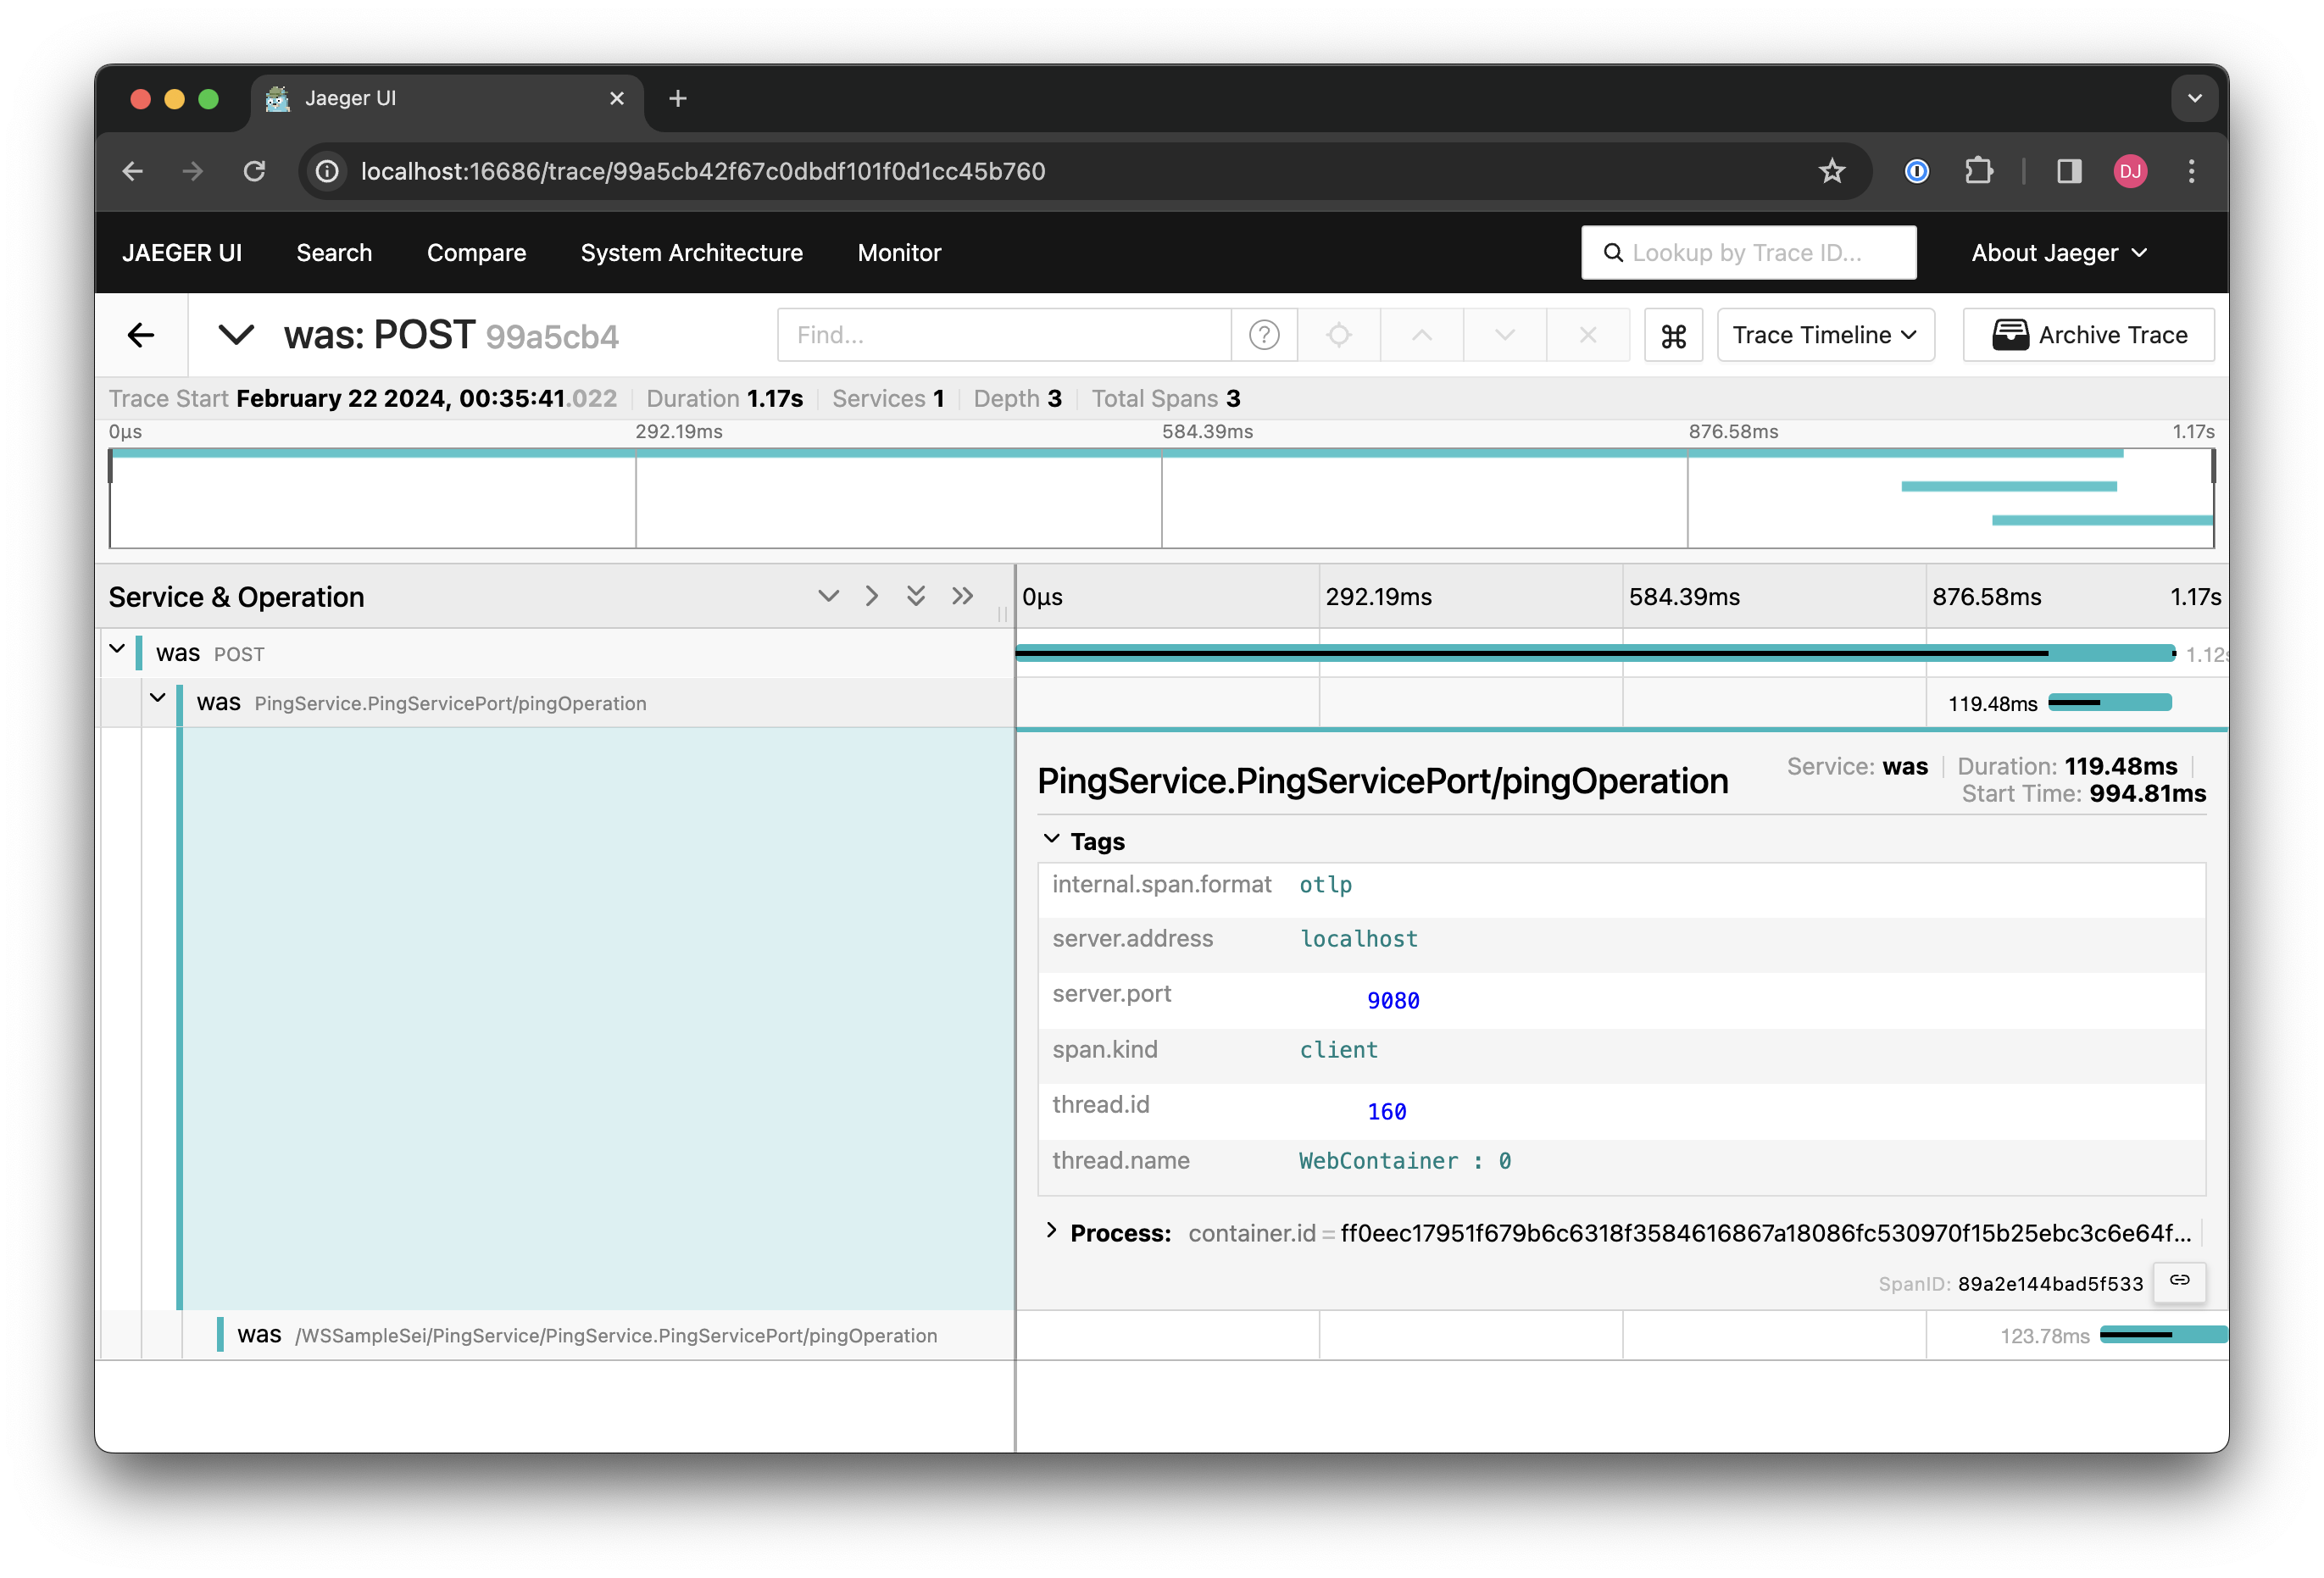Screen dimensions: 2324x1578
Task: Bookmark page with star icon
Action: pyautogui.click(x=1831, y=171)
